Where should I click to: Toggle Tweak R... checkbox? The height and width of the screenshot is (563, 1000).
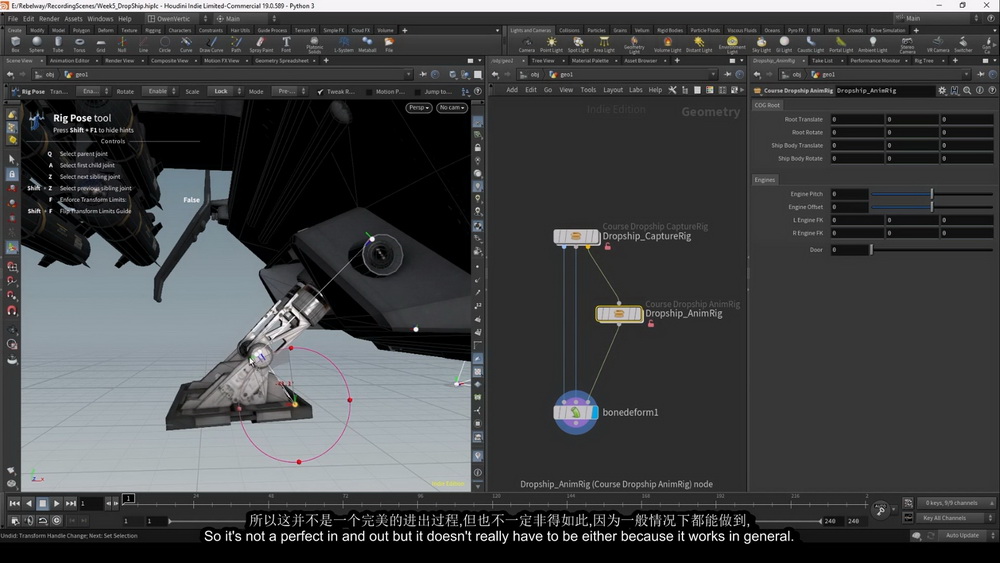[x=320, y=91]
